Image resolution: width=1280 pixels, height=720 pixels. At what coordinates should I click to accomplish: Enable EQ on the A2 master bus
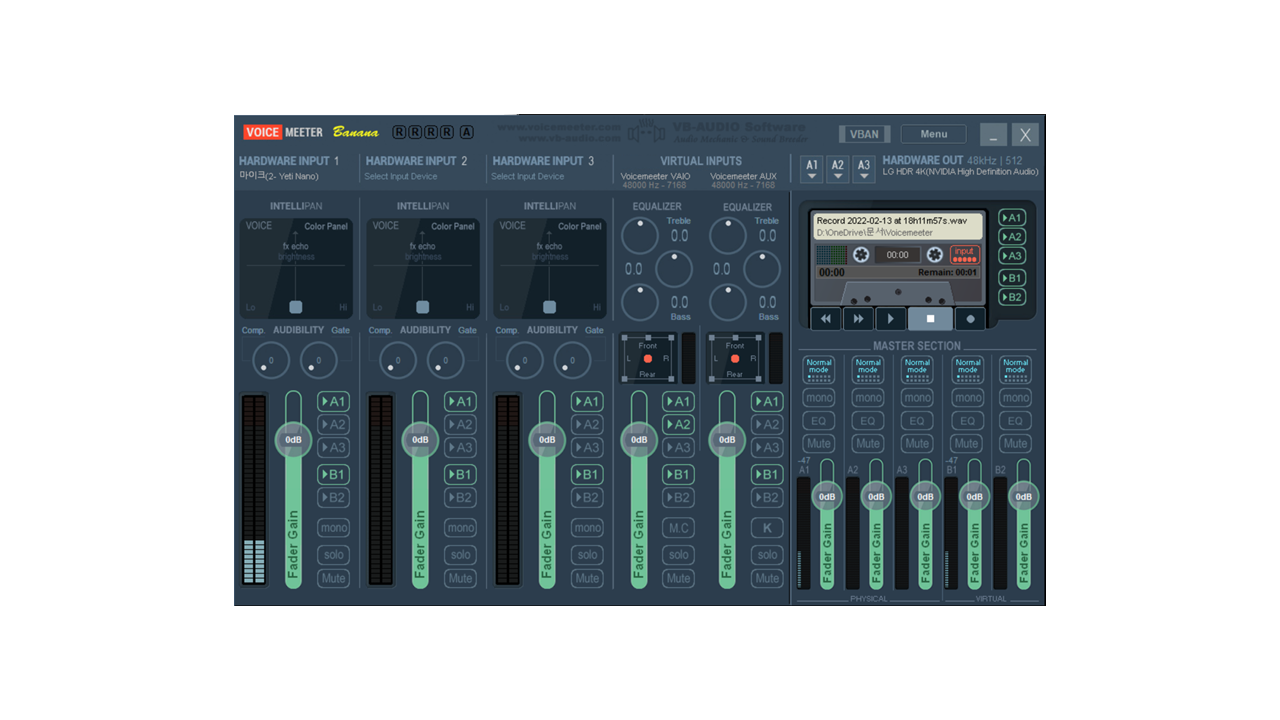click(x=868, y=421)
